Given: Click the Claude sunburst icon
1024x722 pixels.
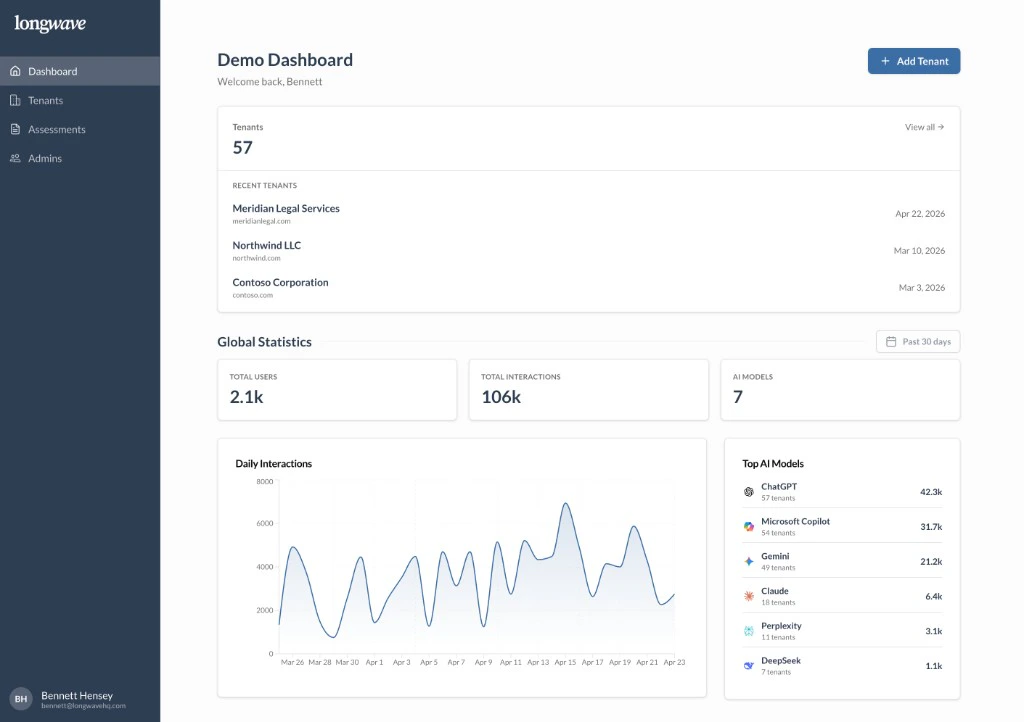Looking at the screenshot, I should pyautogui.click(x=748, y=596).
